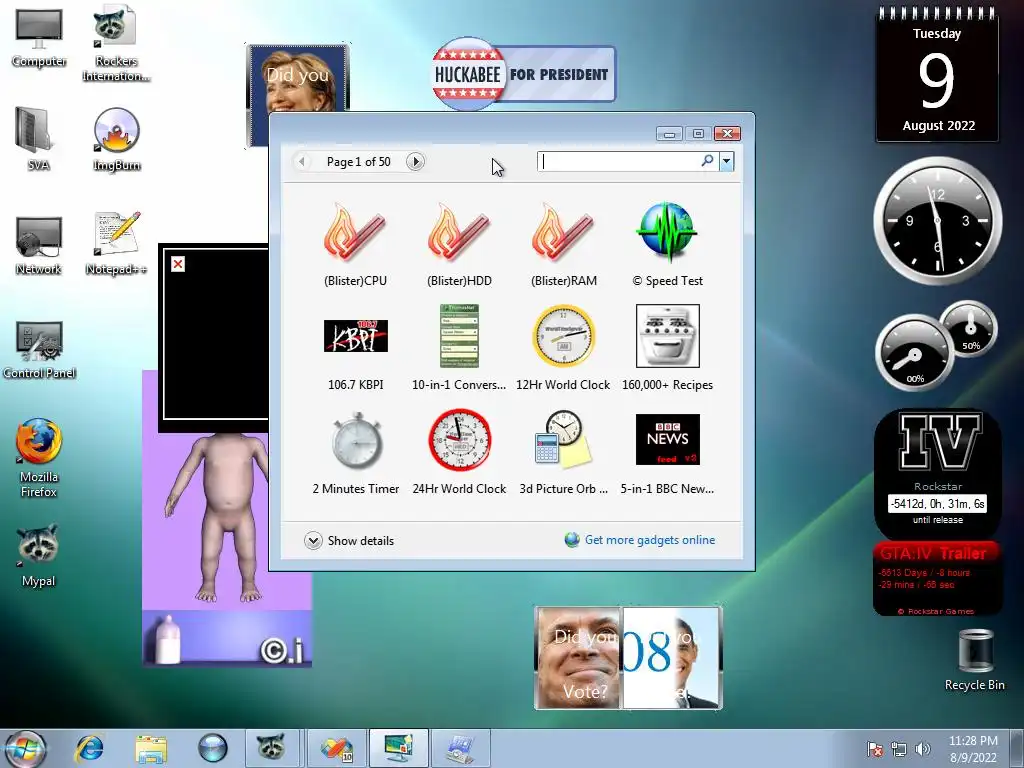Open the Control Panel desktop icon

coord(39,349)
